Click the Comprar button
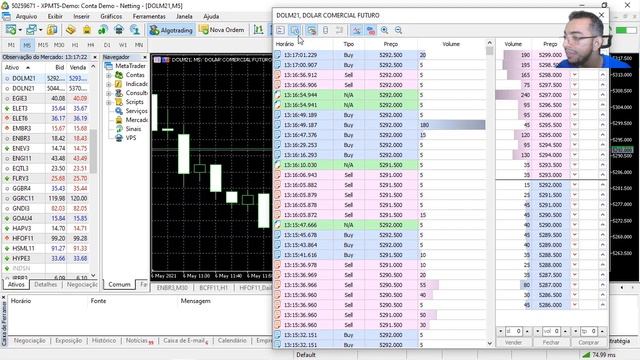640x360 pixels. point(589,342)
